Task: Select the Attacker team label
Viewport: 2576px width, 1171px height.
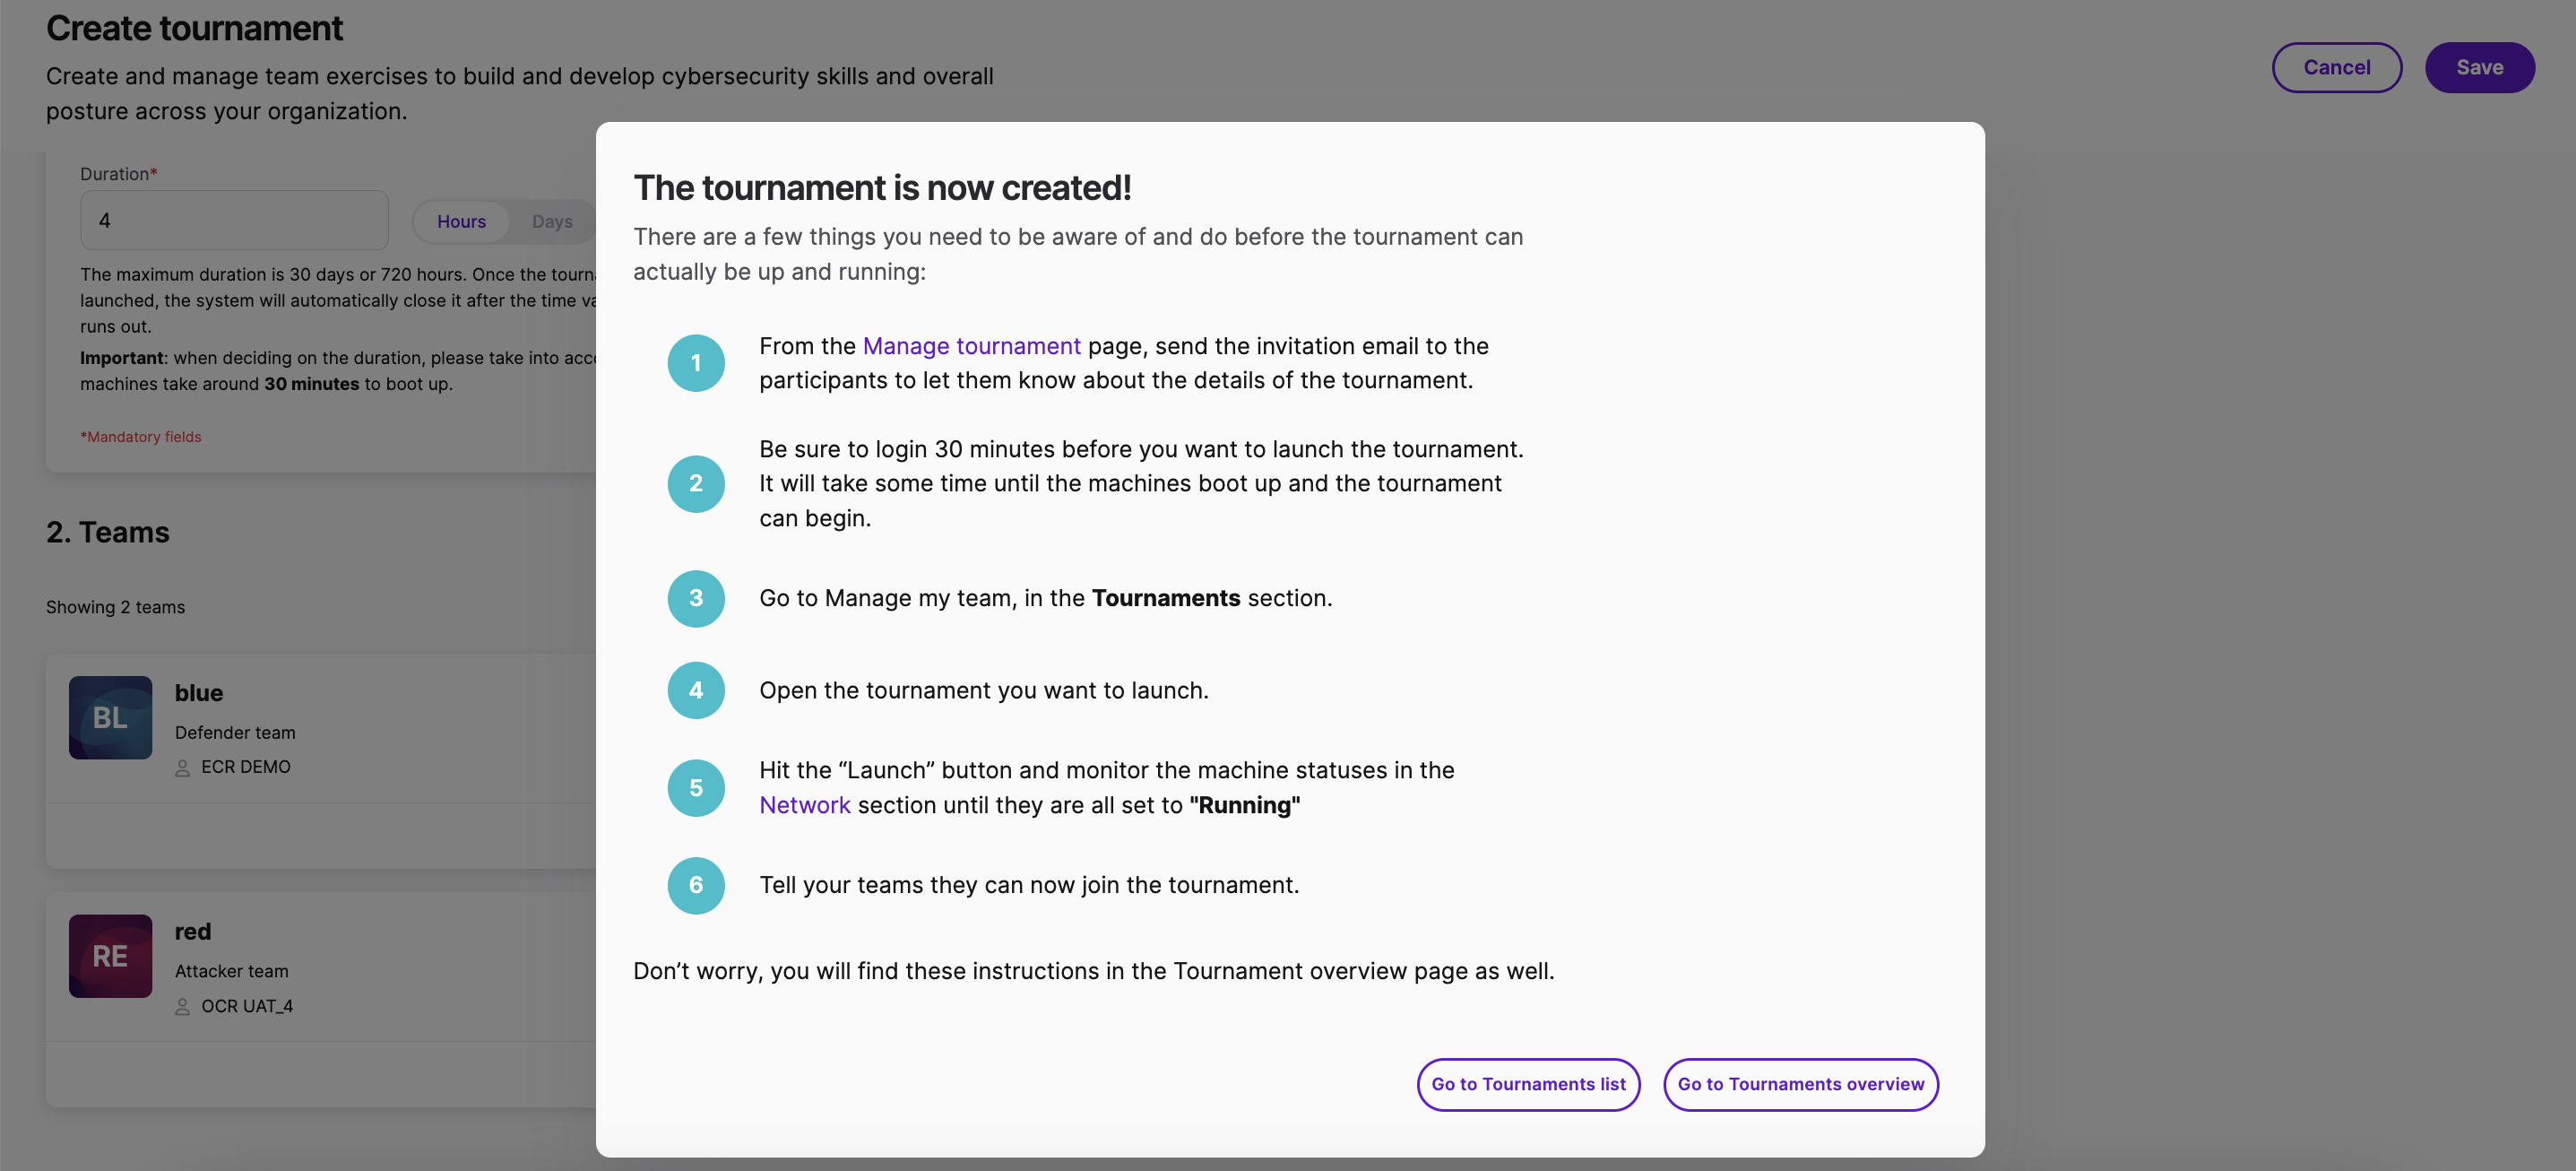Action: pos(231,971)
